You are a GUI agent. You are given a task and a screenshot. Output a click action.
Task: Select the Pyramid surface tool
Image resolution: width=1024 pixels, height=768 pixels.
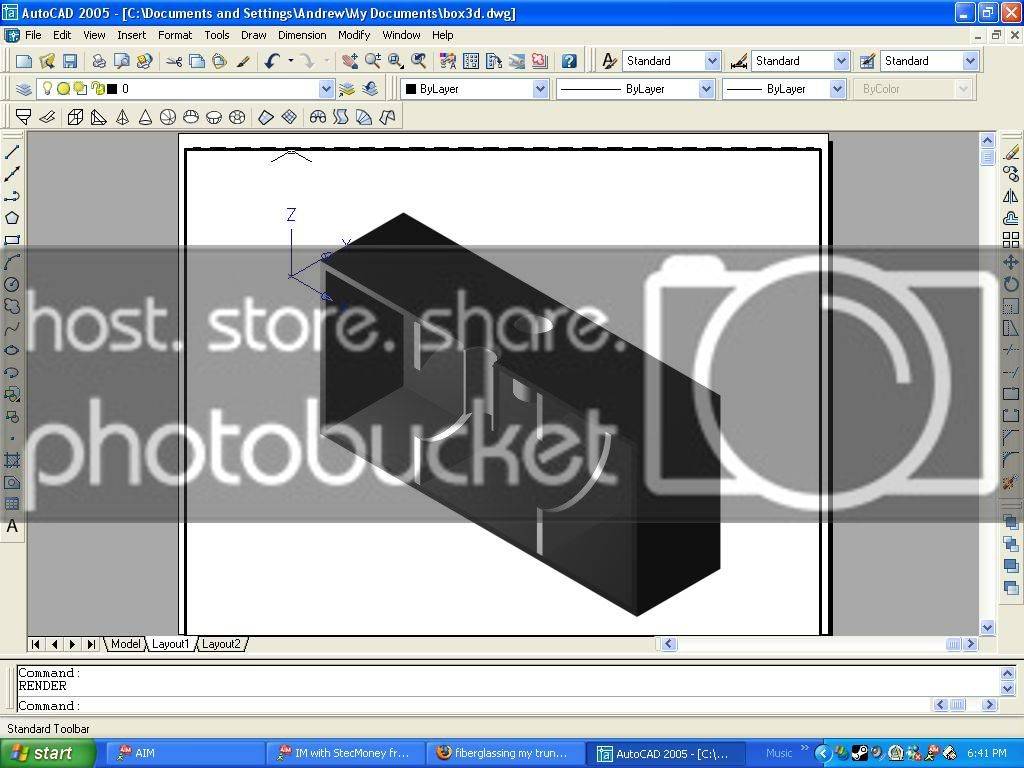(x=122, y=118)
